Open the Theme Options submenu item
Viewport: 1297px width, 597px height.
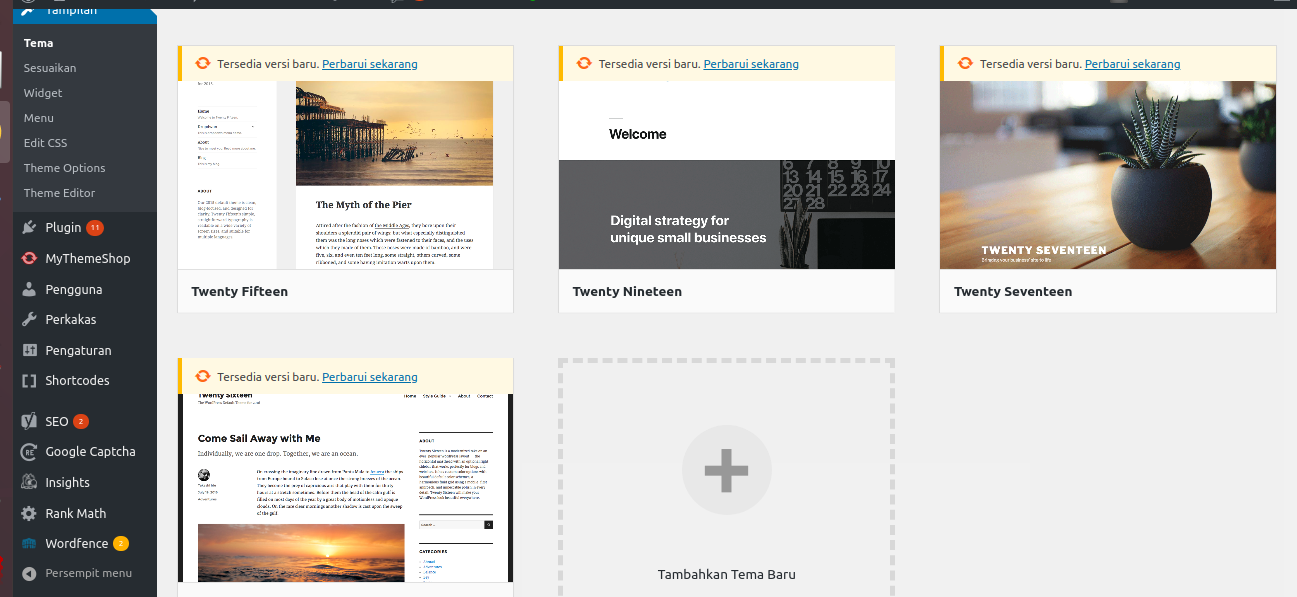point(65,168)
